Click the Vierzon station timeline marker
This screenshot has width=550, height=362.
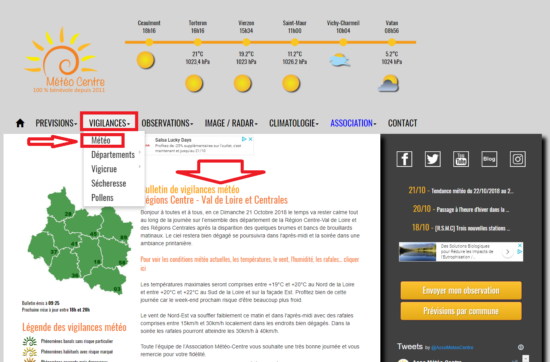[246, 42]
